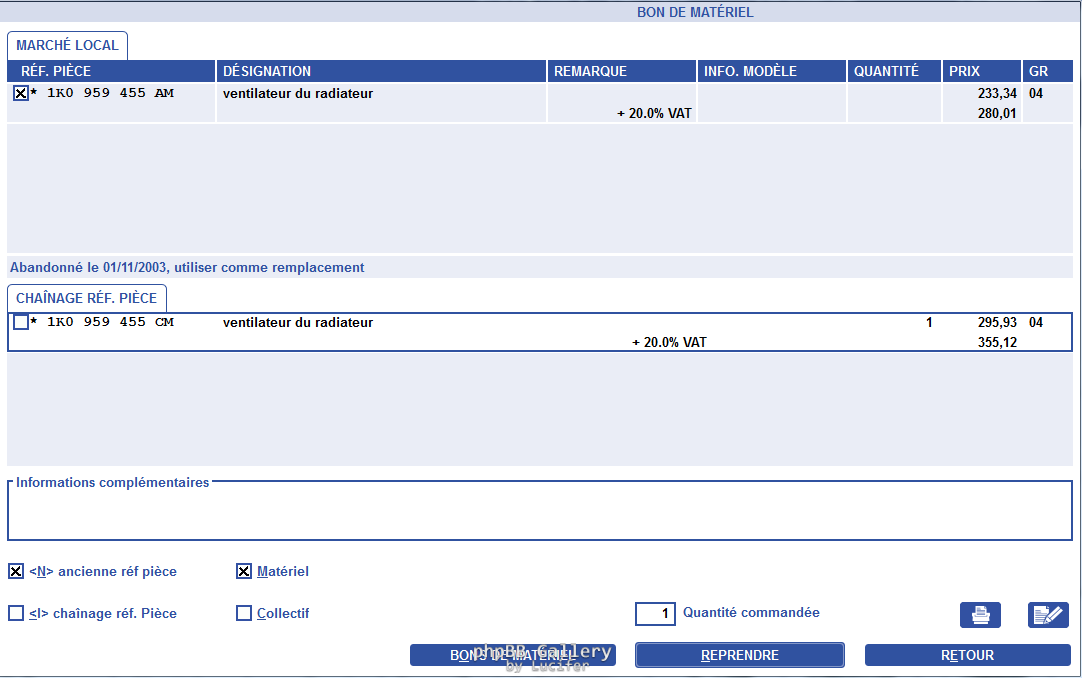Click inside the Informations complémentaires text box
Screen dimensions: 1082x678
pos(540,515)
